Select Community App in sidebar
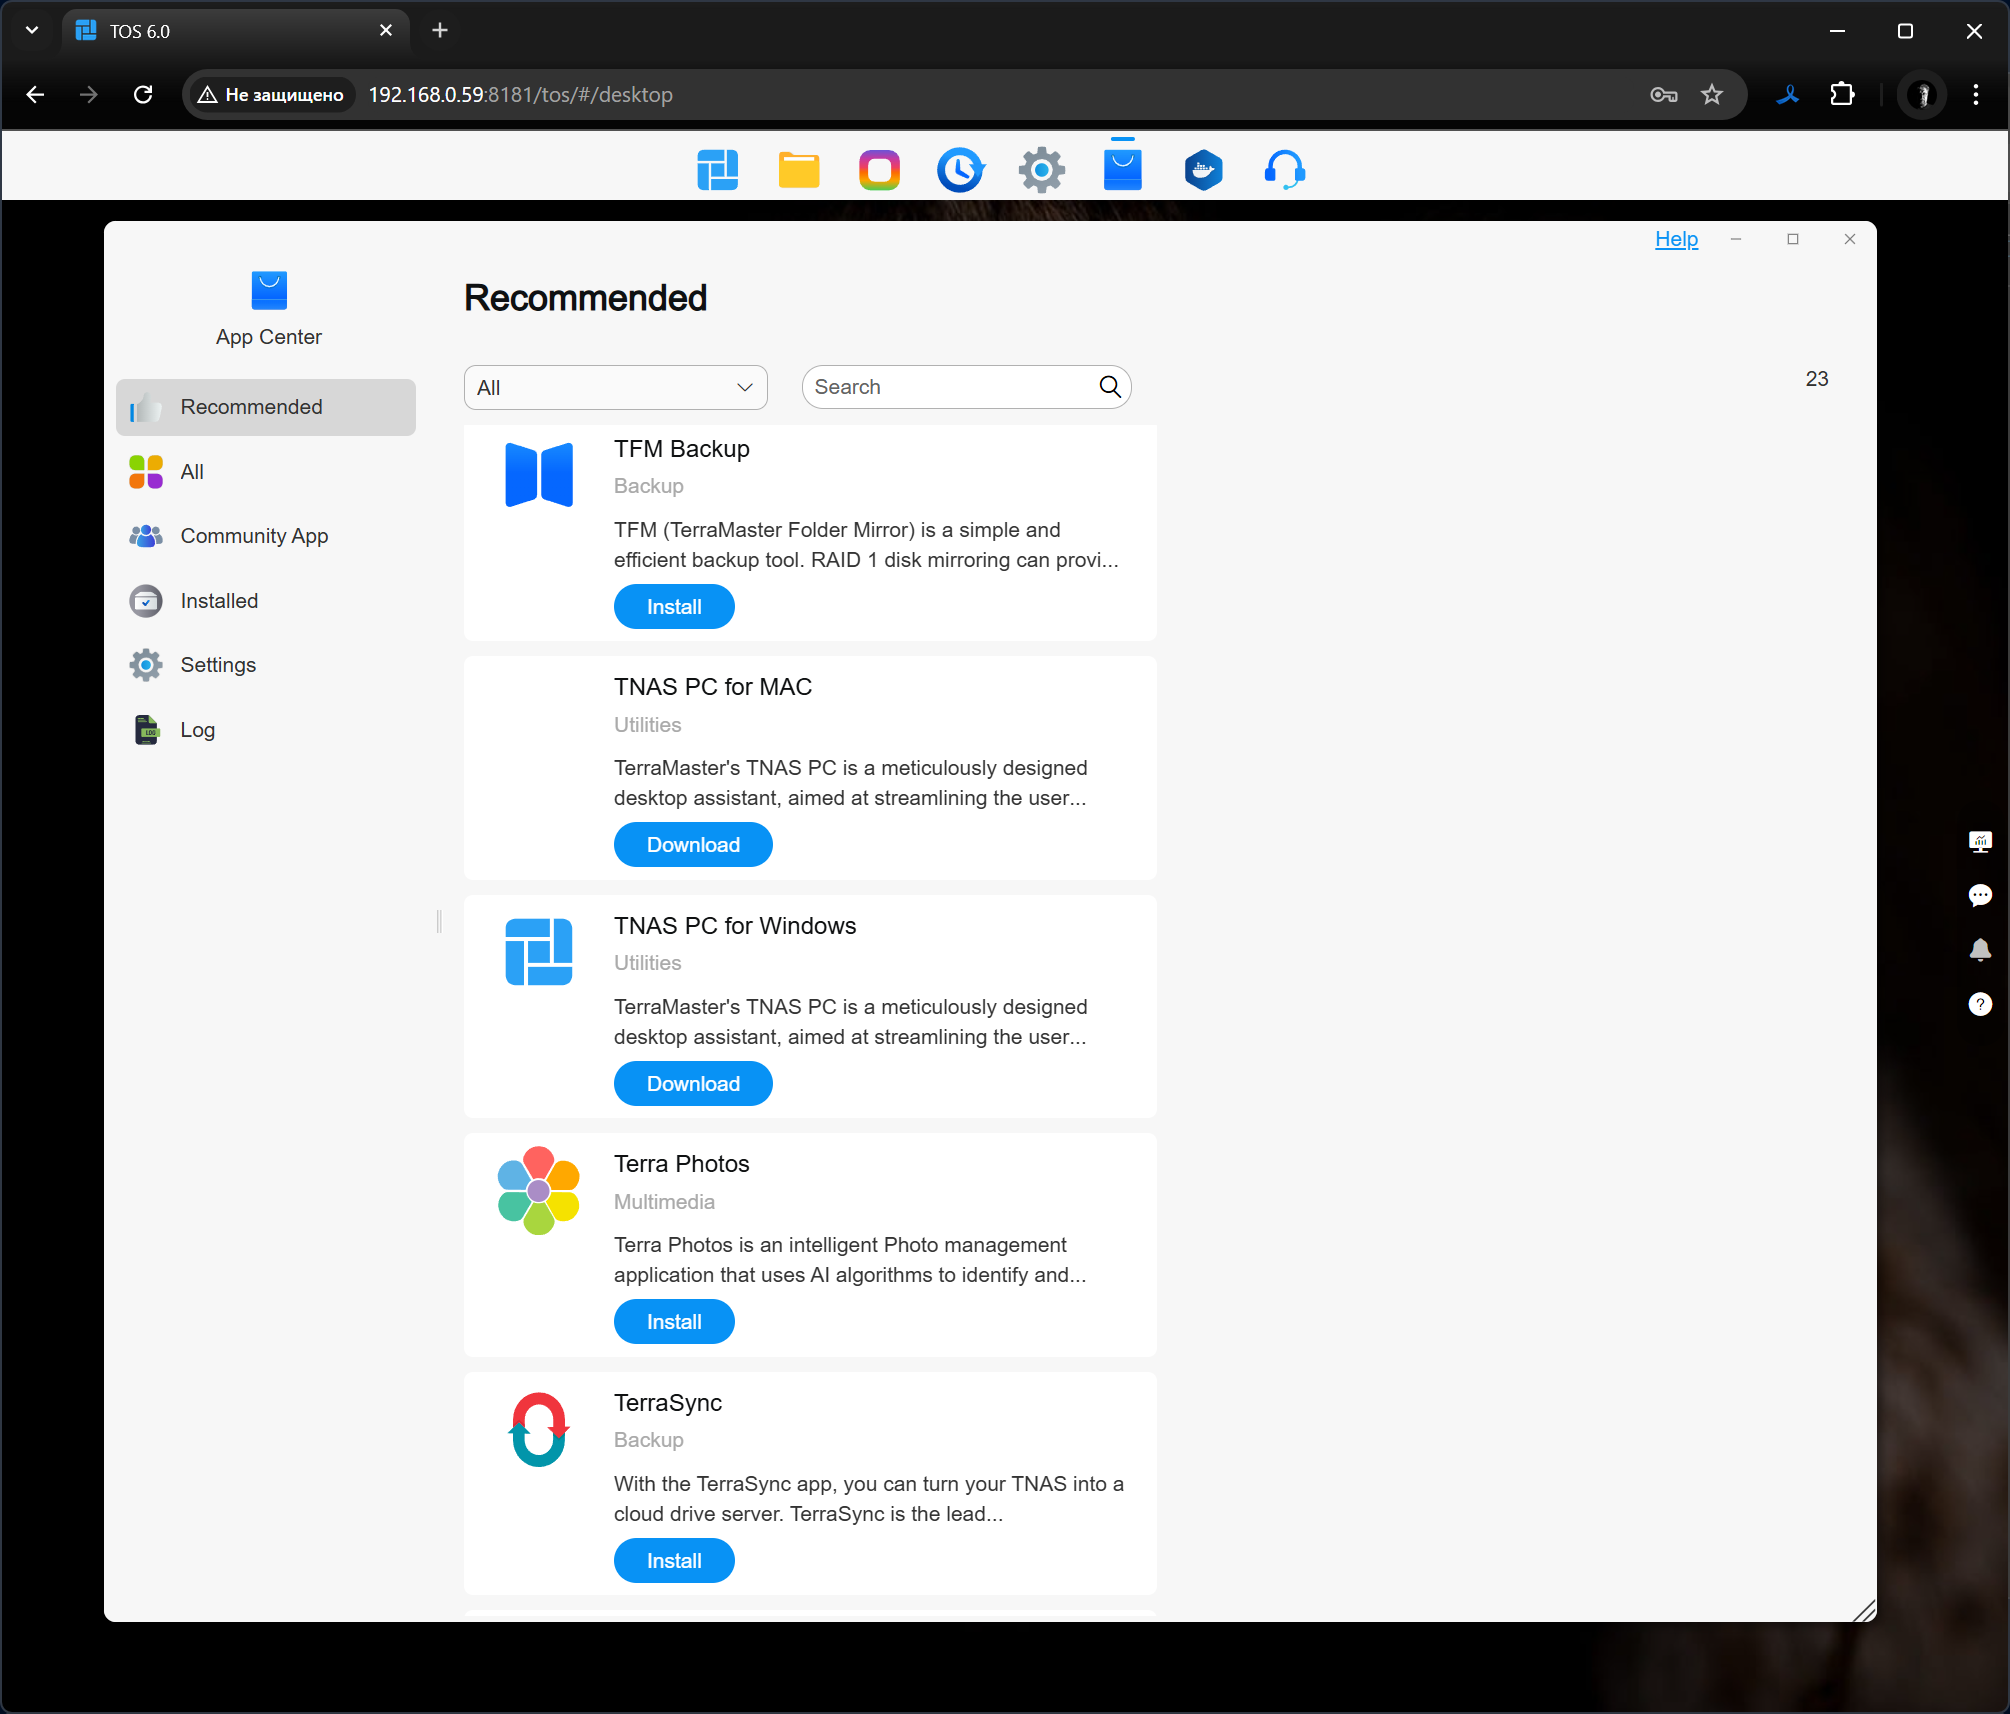This screenshot has width=2010, height=1714. [x=254, y=536]
